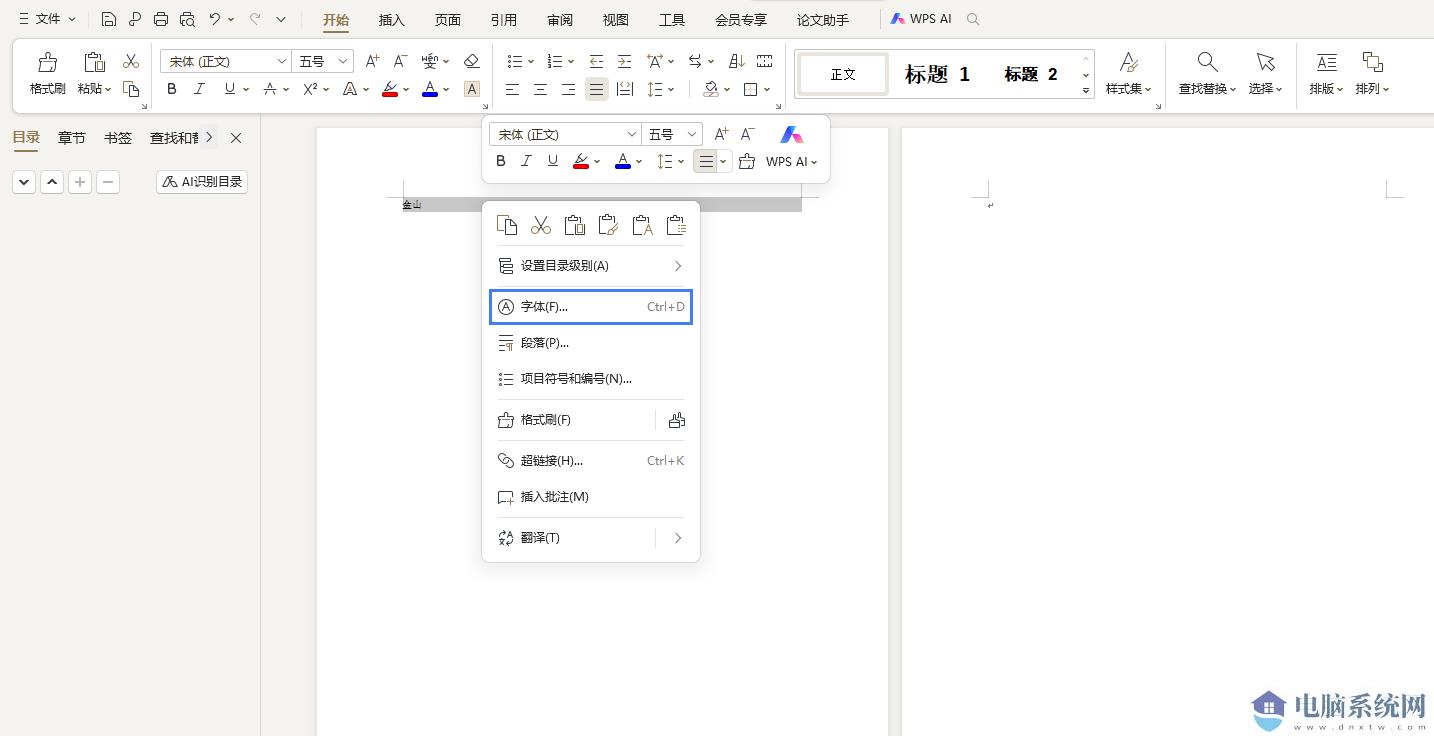Increase font size in the mini toolbar

coord(721,134)
